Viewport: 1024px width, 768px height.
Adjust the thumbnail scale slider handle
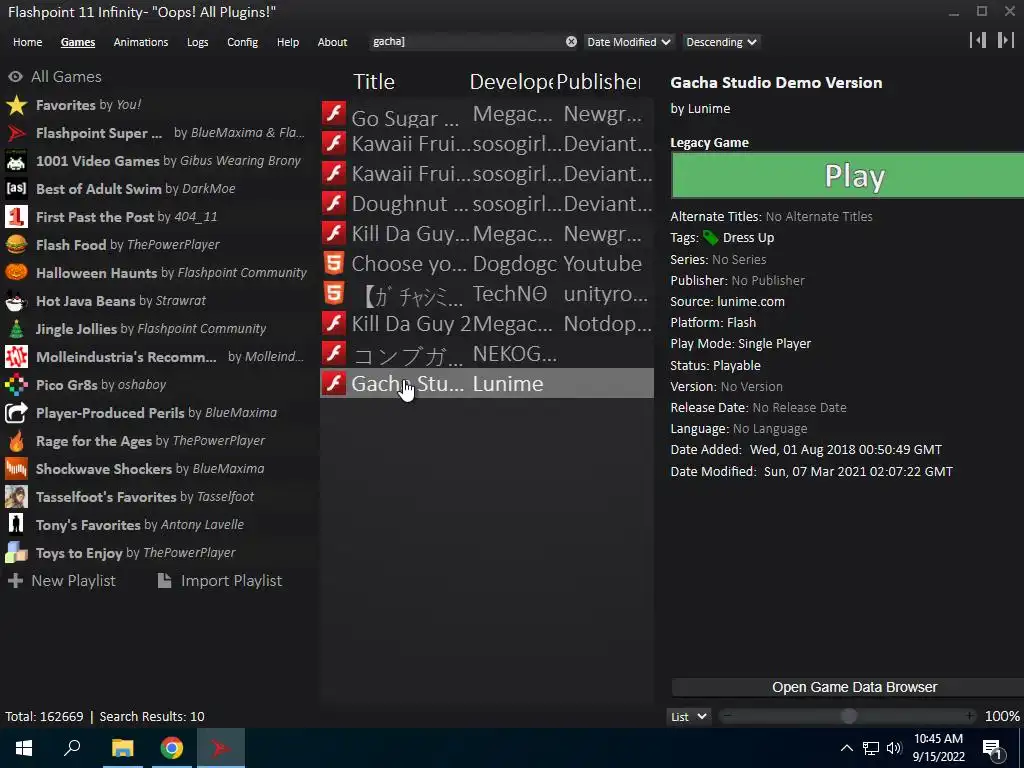tap(848, 716)
